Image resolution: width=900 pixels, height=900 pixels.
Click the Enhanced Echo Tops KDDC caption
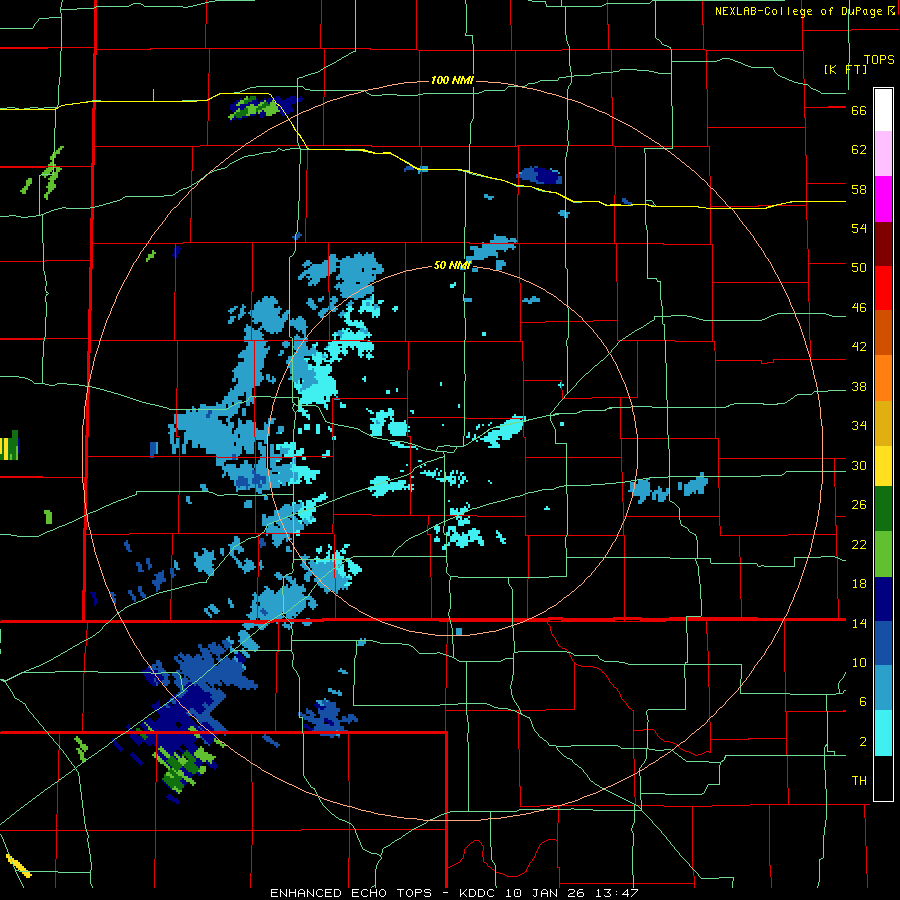click(453, 893)
